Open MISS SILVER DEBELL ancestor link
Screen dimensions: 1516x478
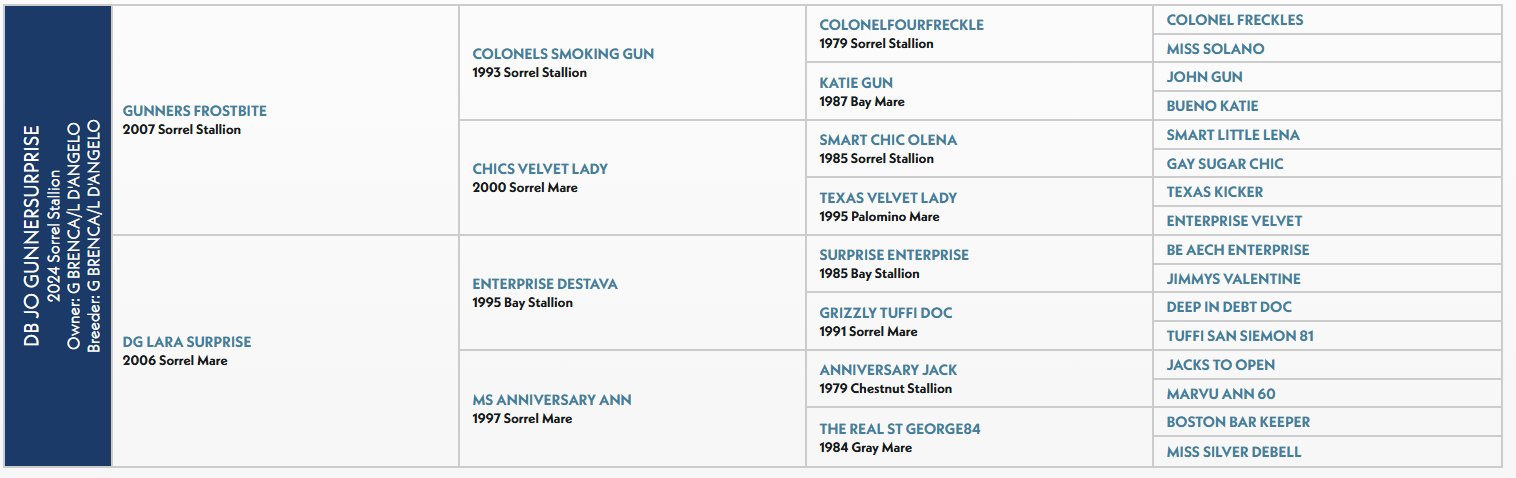click(1233, 452)
